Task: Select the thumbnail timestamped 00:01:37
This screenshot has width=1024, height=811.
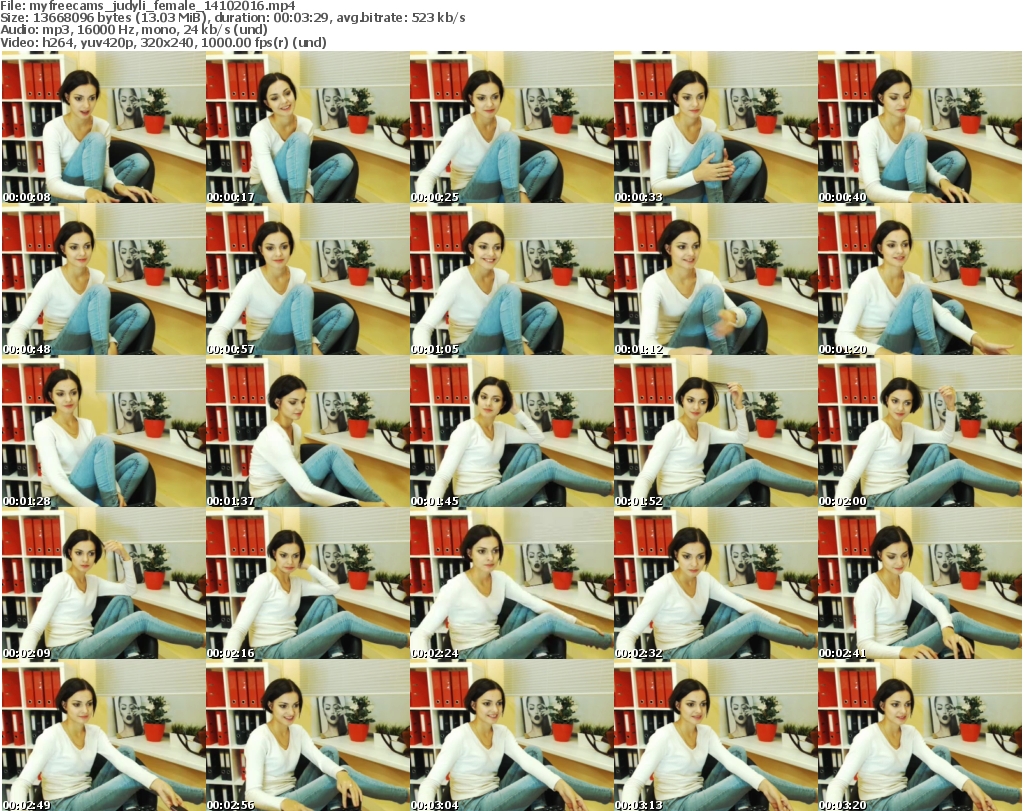Action: [x=308, y=432]
